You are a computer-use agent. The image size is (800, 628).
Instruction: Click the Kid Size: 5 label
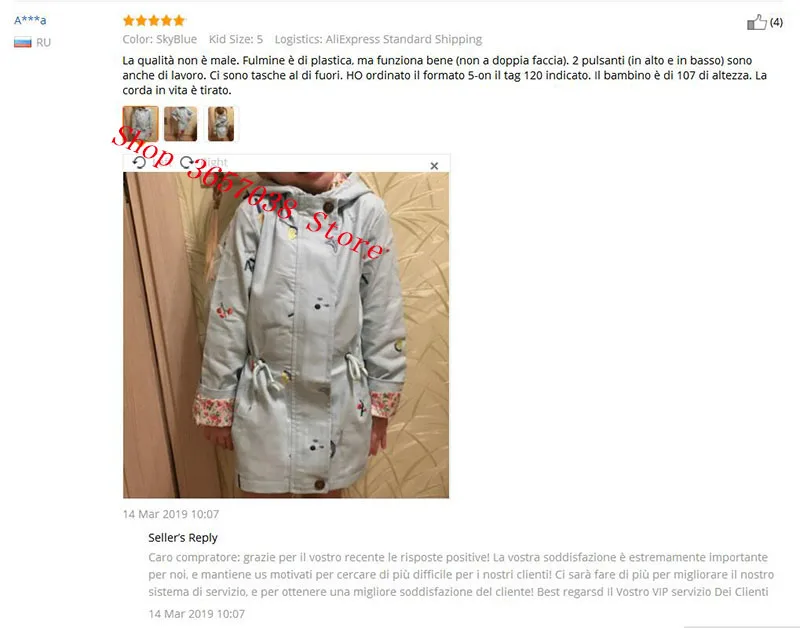click(x=236, y=39)
